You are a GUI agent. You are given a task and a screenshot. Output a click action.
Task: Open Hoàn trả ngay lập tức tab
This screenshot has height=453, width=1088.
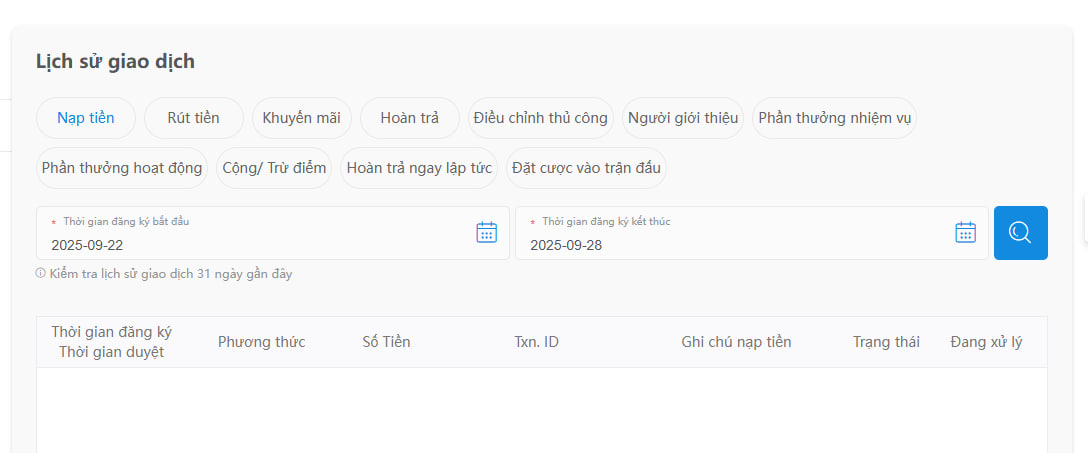419,168
